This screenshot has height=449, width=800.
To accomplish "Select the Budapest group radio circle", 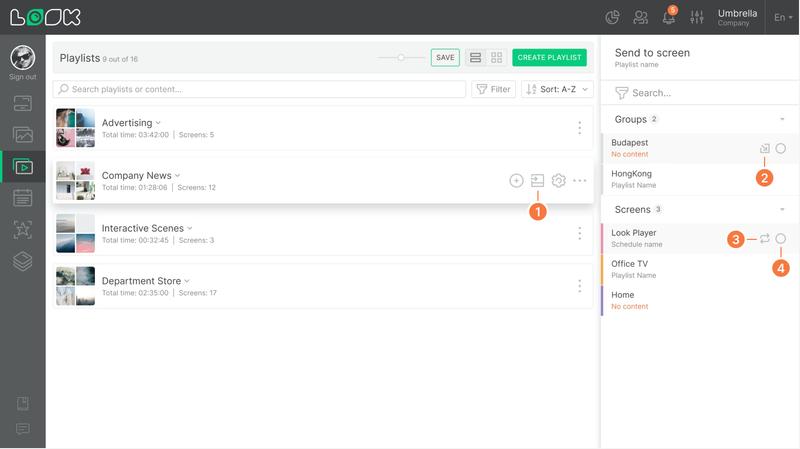I will (781, 148).
